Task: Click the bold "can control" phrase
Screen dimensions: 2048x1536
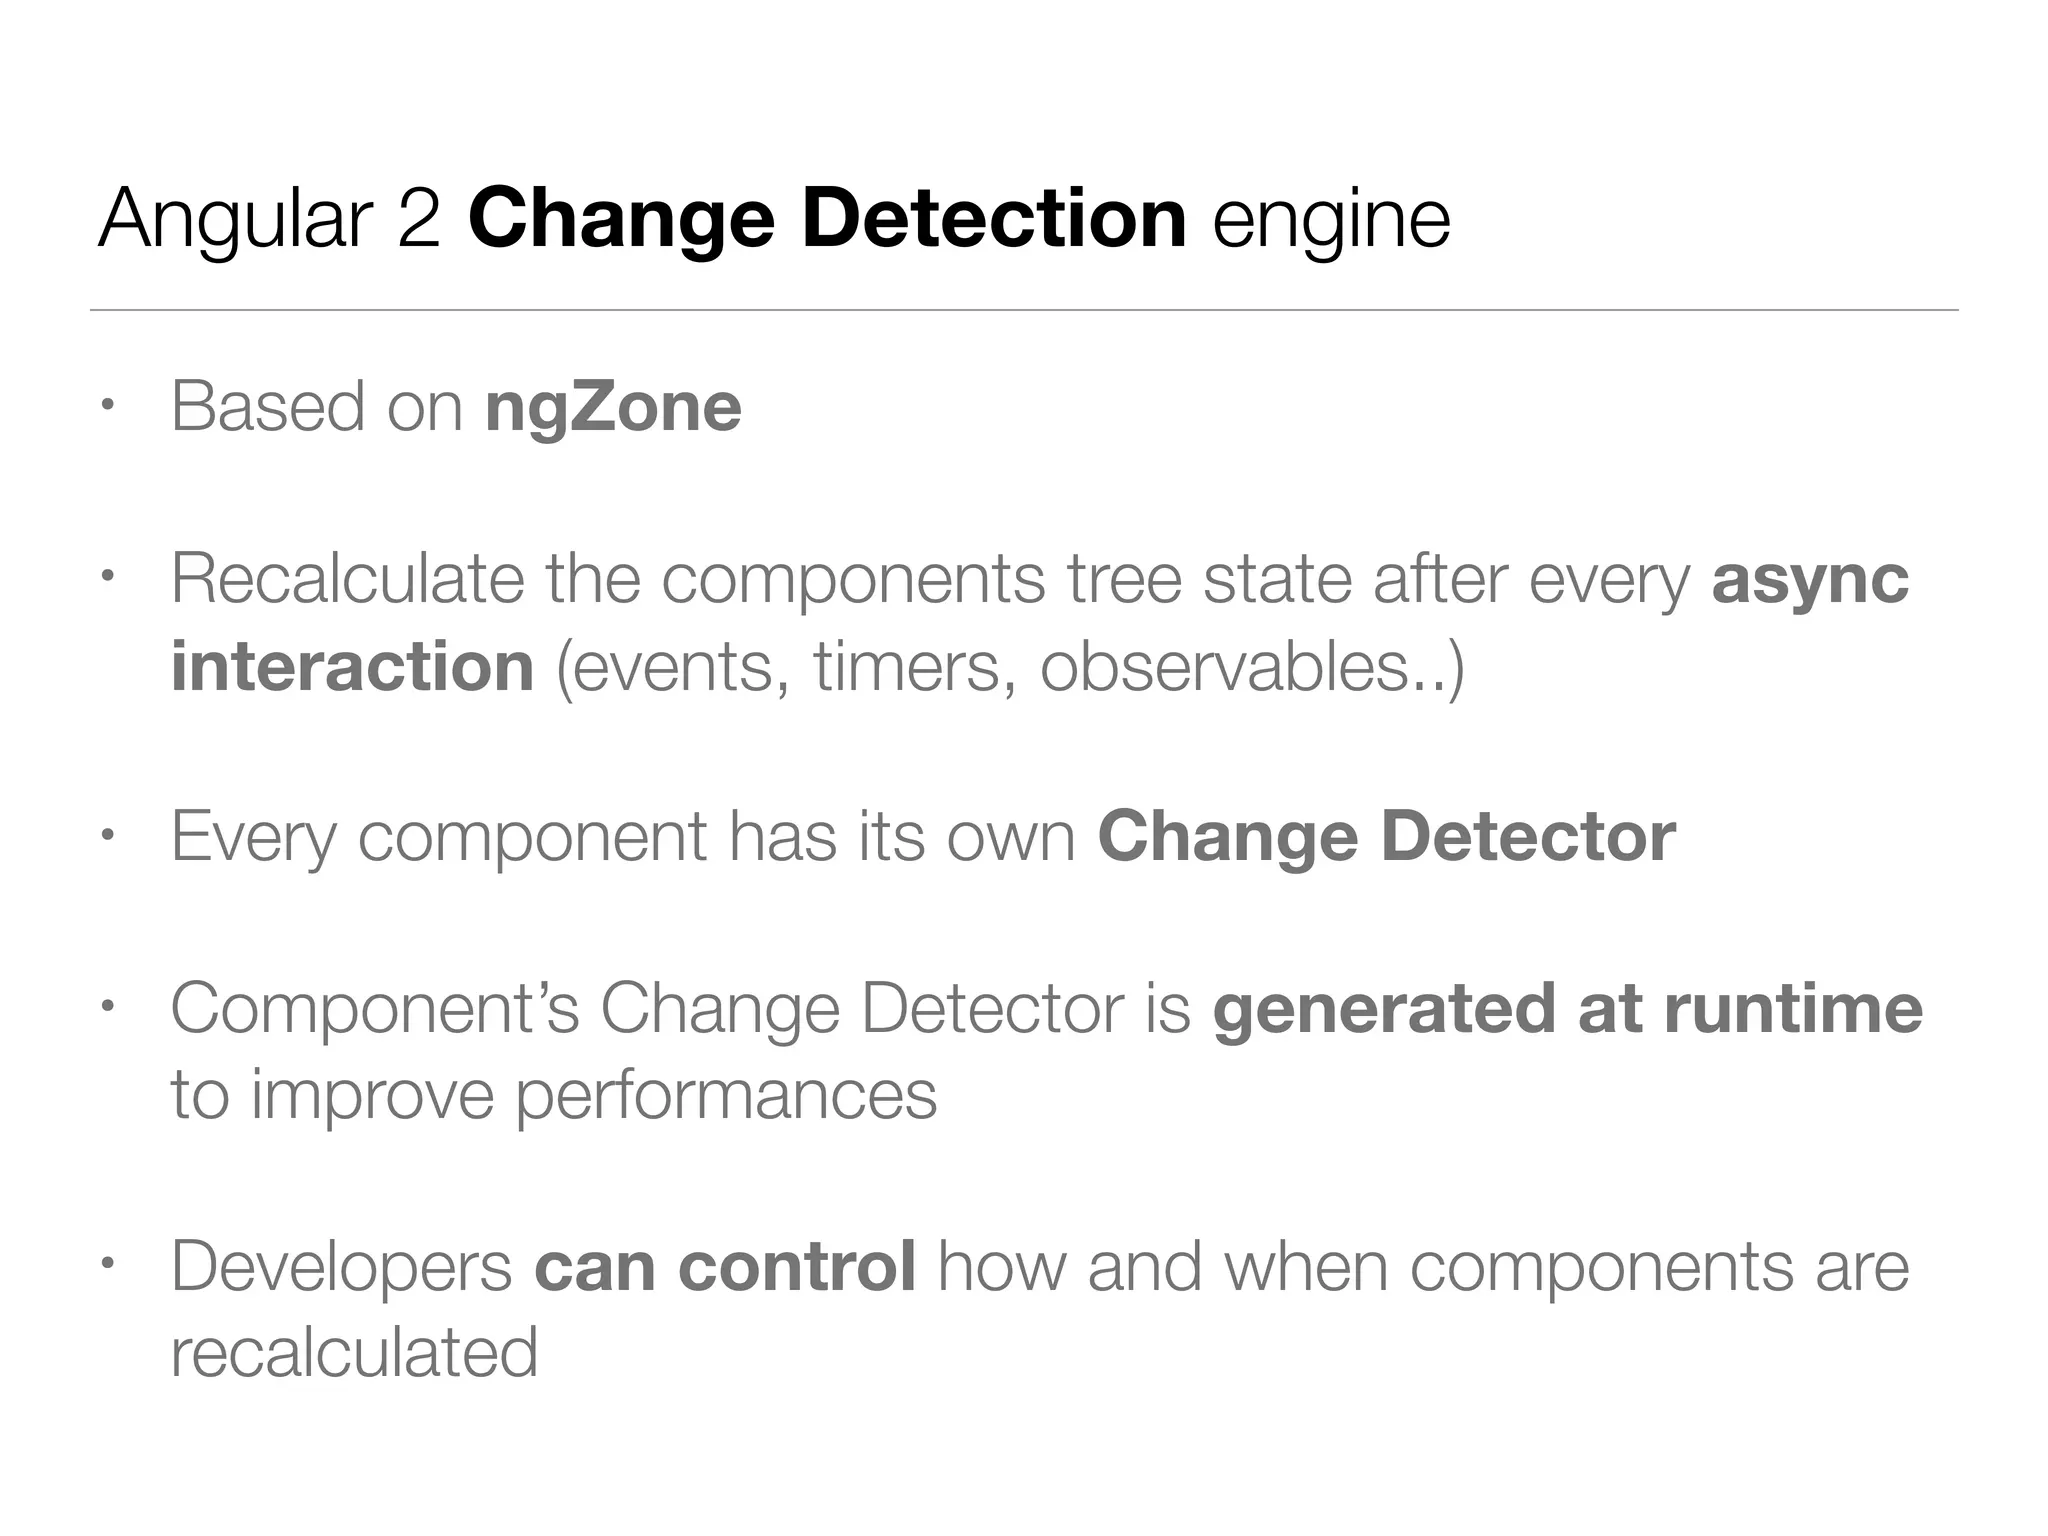Action: click(x=725, y=1267)
